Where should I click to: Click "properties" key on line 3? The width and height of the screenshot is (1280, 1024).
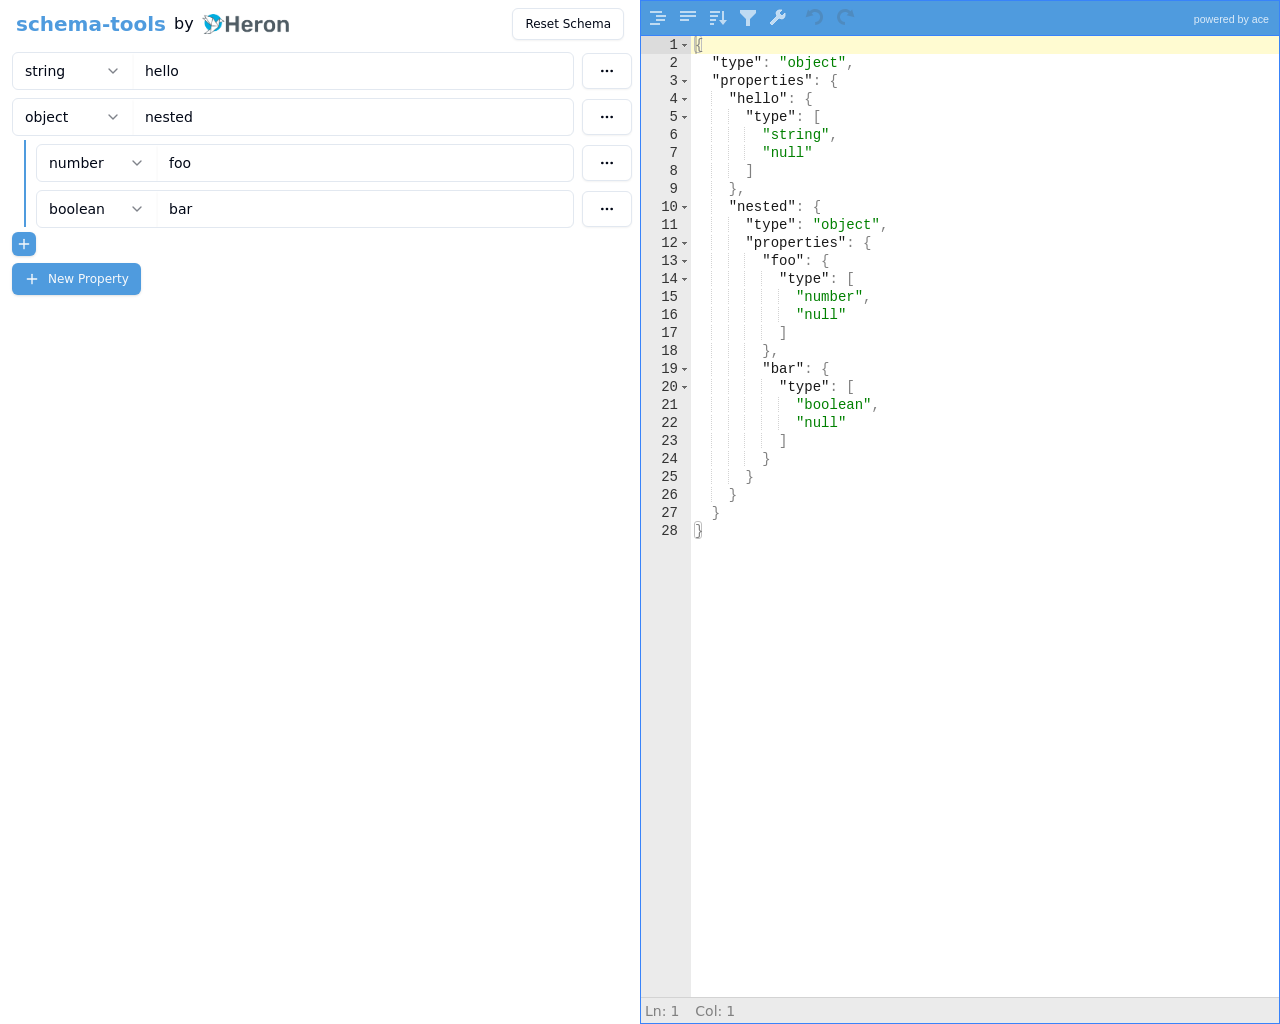[x=763, y=81]
